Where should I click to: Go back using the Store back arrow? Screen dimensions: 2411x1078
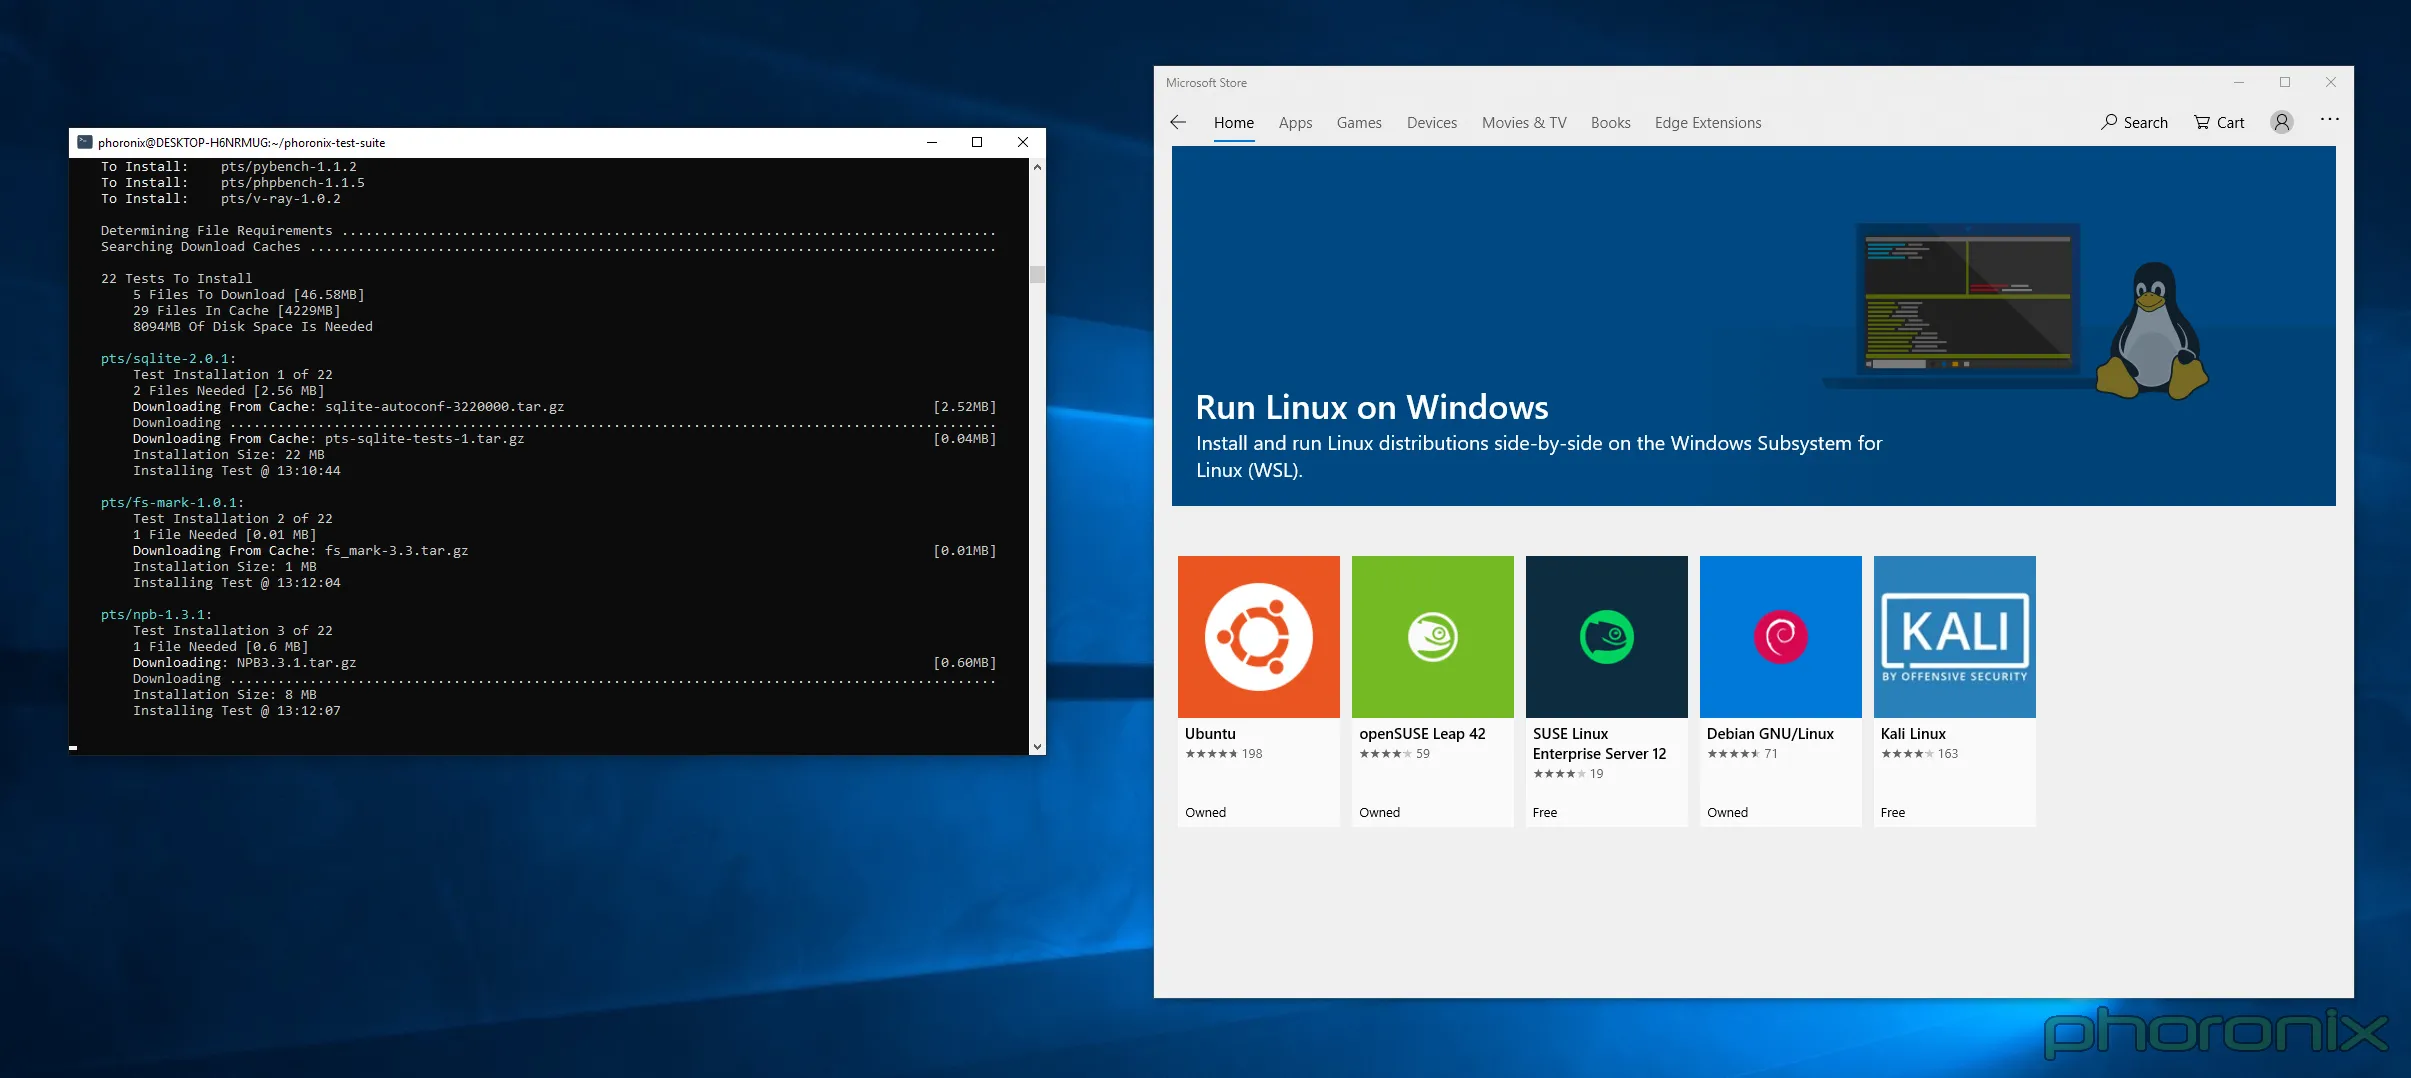pyautogui.click(x=1178, y=122)
